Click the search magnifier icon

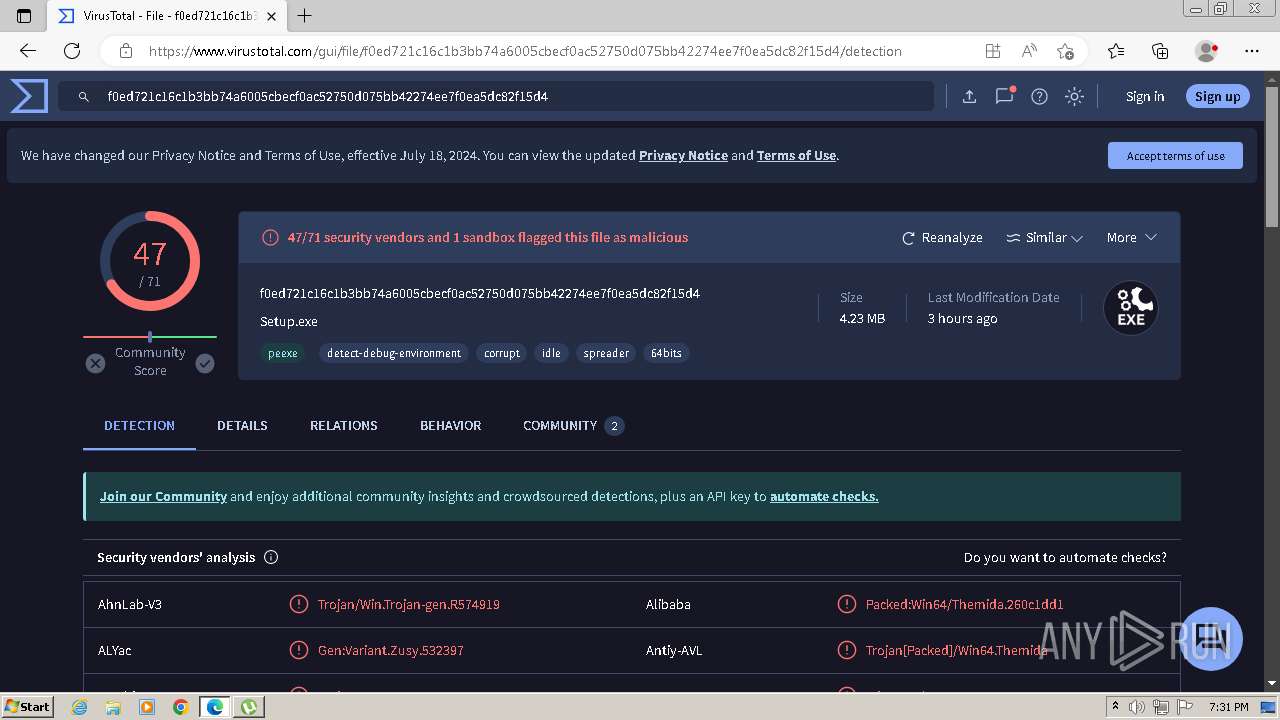pos(85,97)
